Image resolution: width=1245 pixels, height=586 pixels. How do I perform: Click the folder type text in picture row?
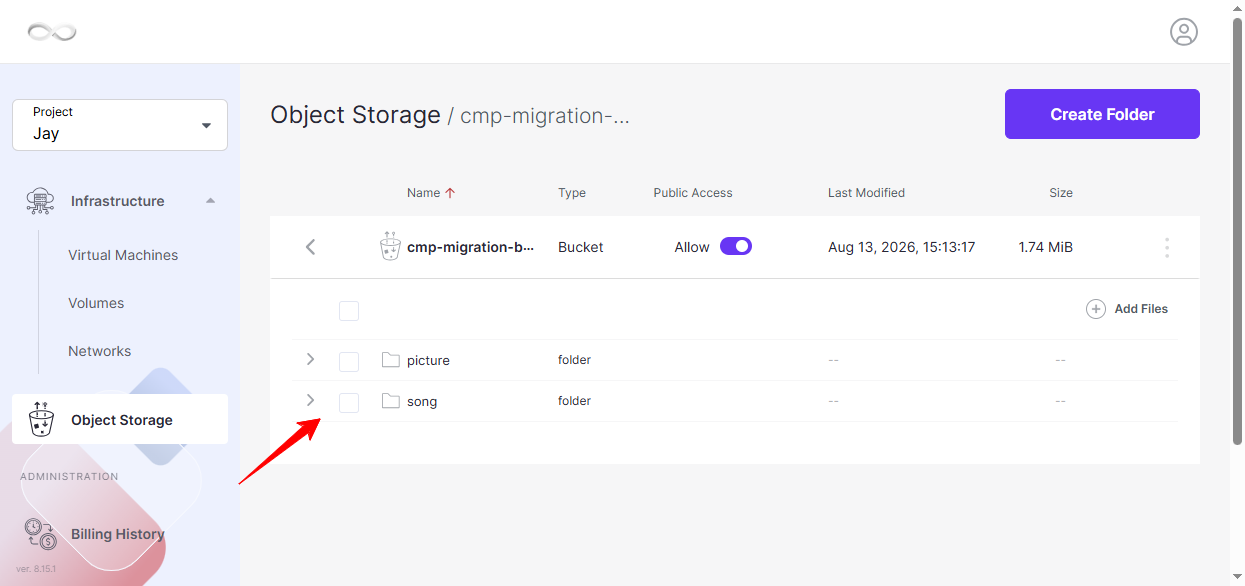point(574,359)
